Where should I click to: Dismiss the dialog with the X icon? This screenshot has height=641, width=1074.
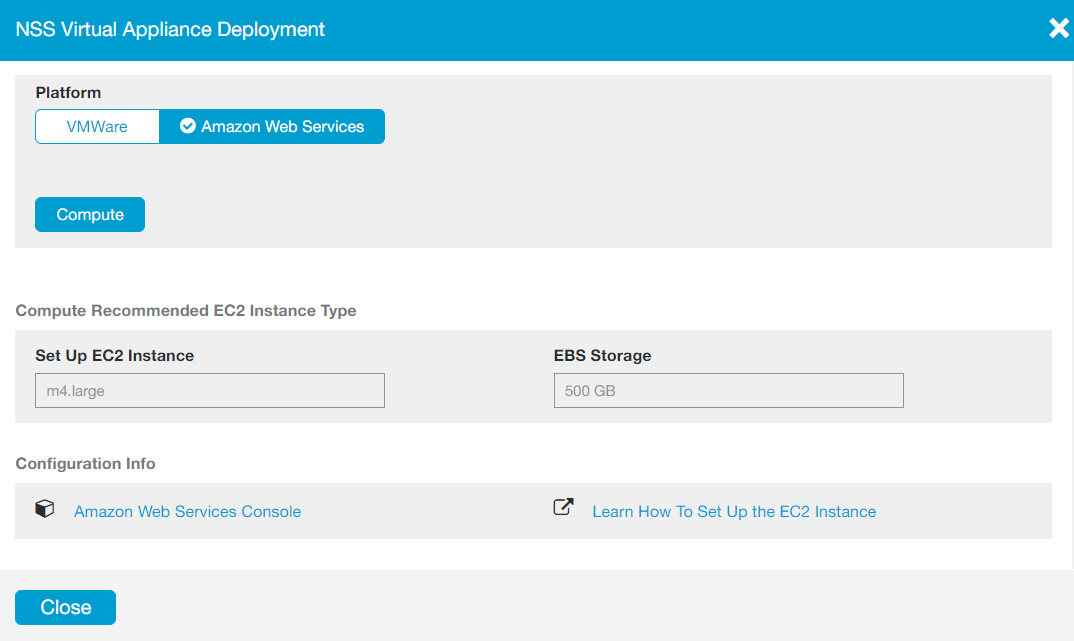[1058, 28]
